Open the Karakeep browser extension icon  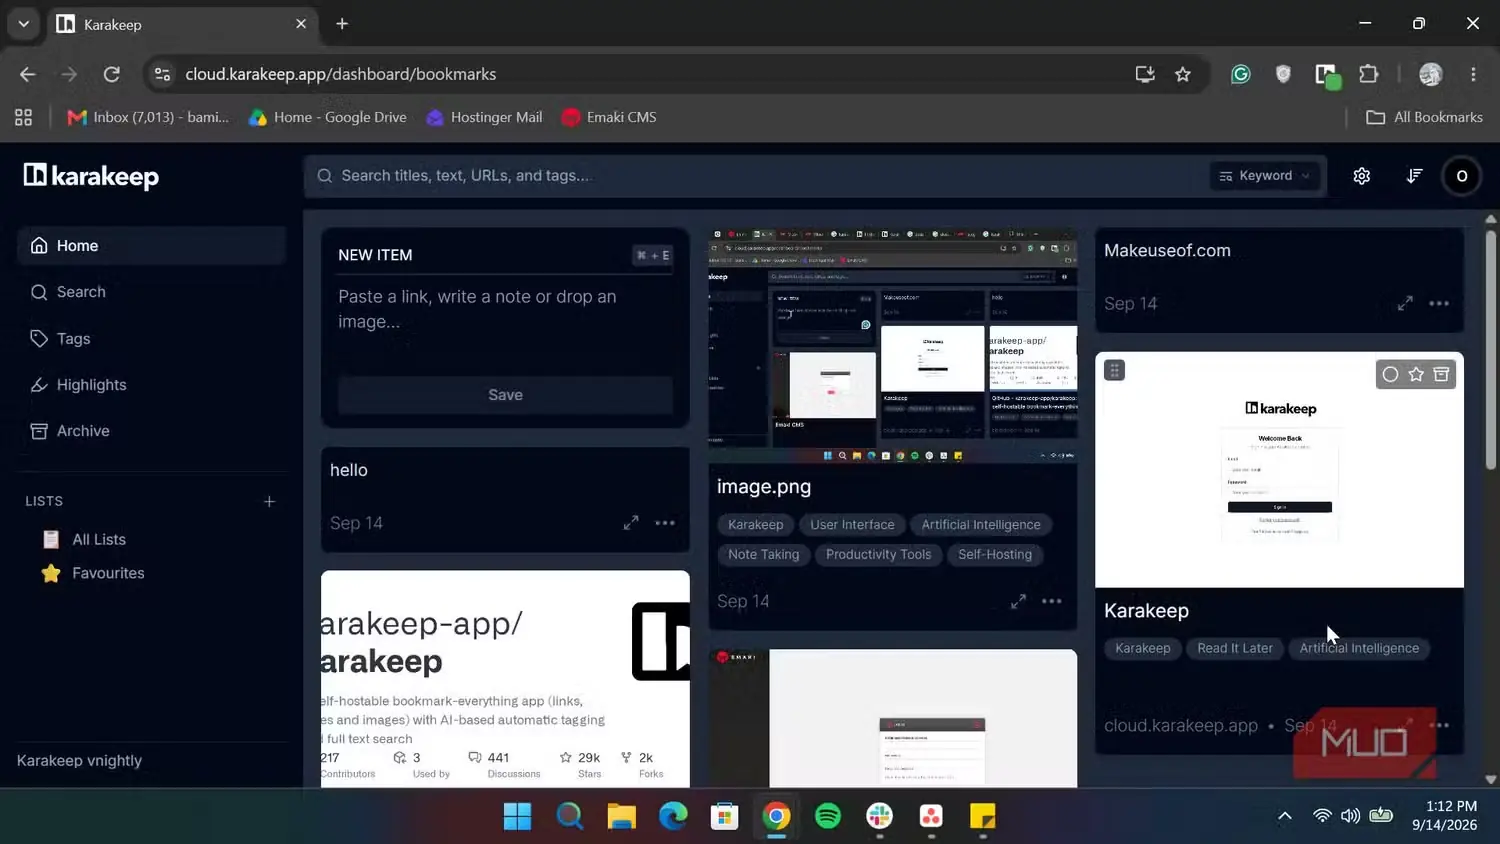click(x=1327, y=75)
